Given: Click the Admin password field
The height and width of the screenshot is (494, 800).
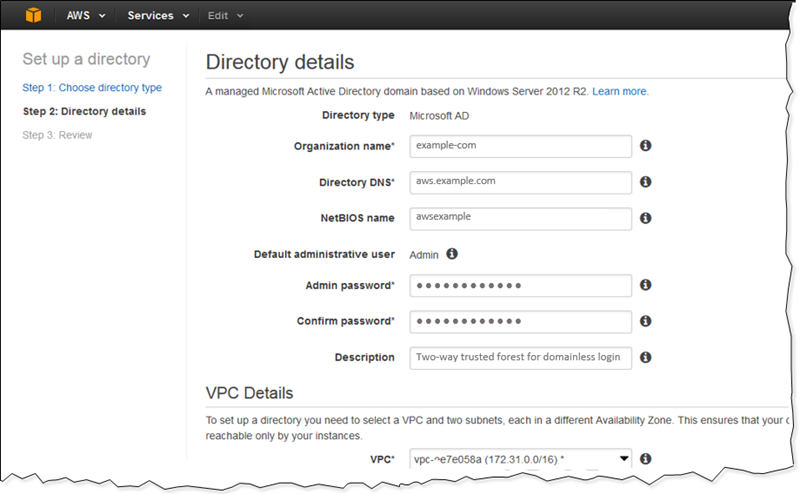Looking at the screenshot, I should tap(520, 286).
